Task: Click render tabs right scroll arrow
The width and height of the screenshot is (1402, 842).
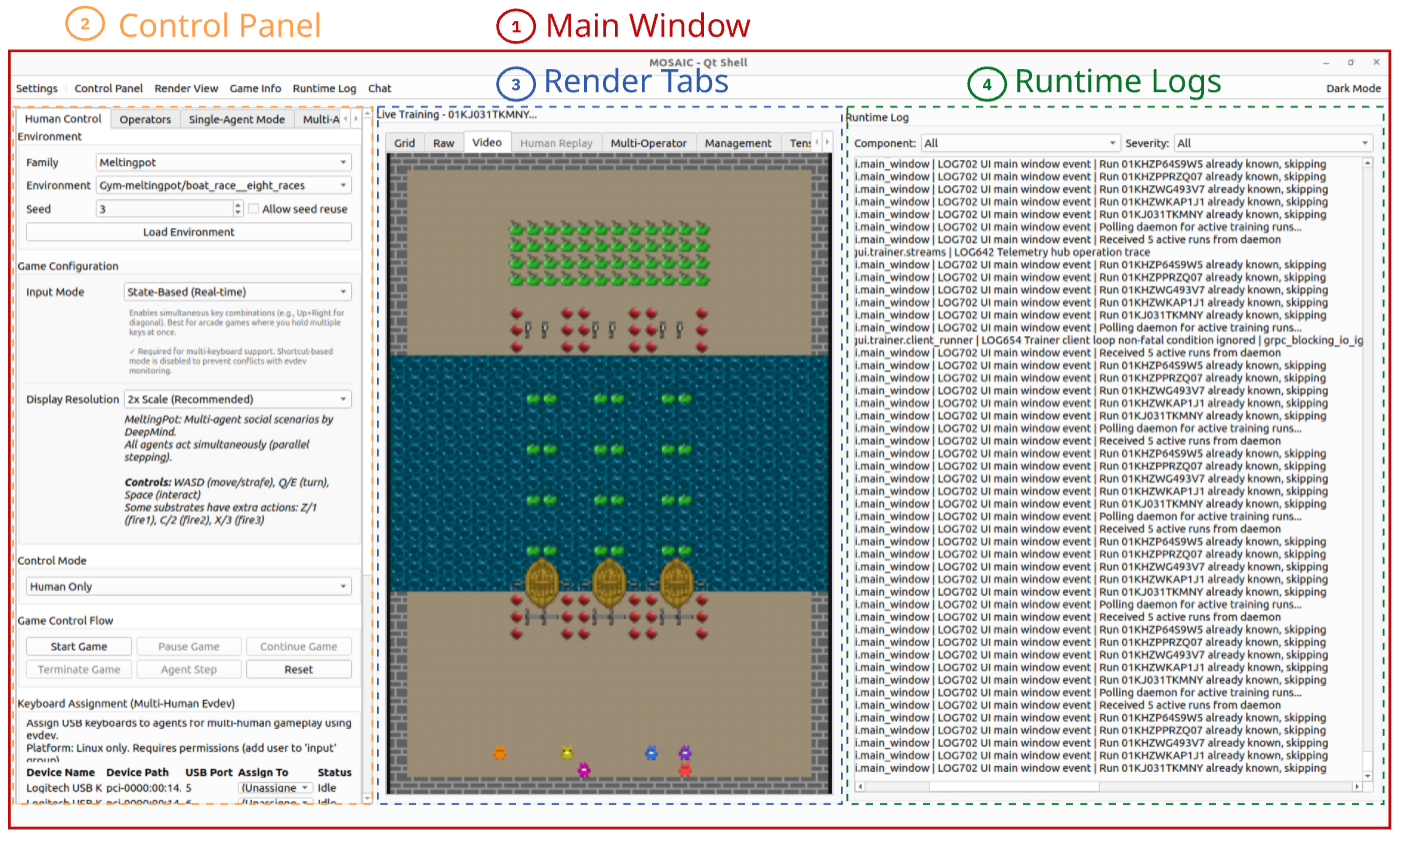Action: coord(827,143)
